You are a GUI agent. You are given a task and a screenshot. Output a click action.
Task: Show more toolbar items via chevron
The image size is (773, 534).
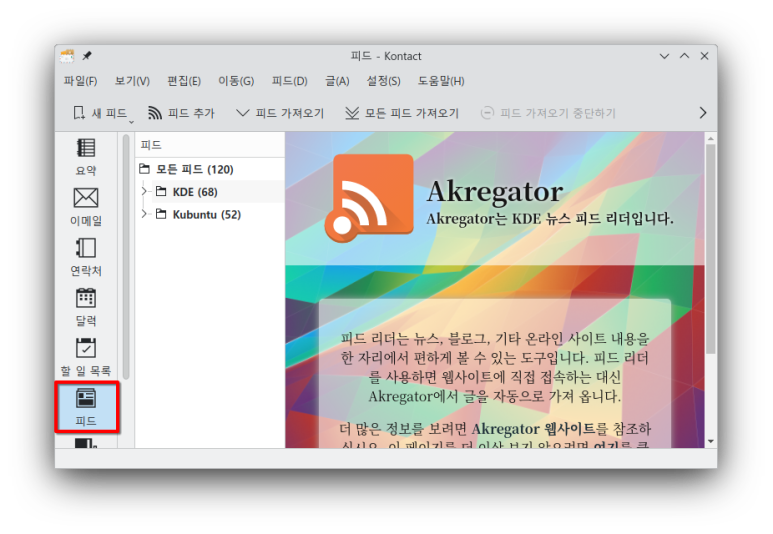click(703, 113)
